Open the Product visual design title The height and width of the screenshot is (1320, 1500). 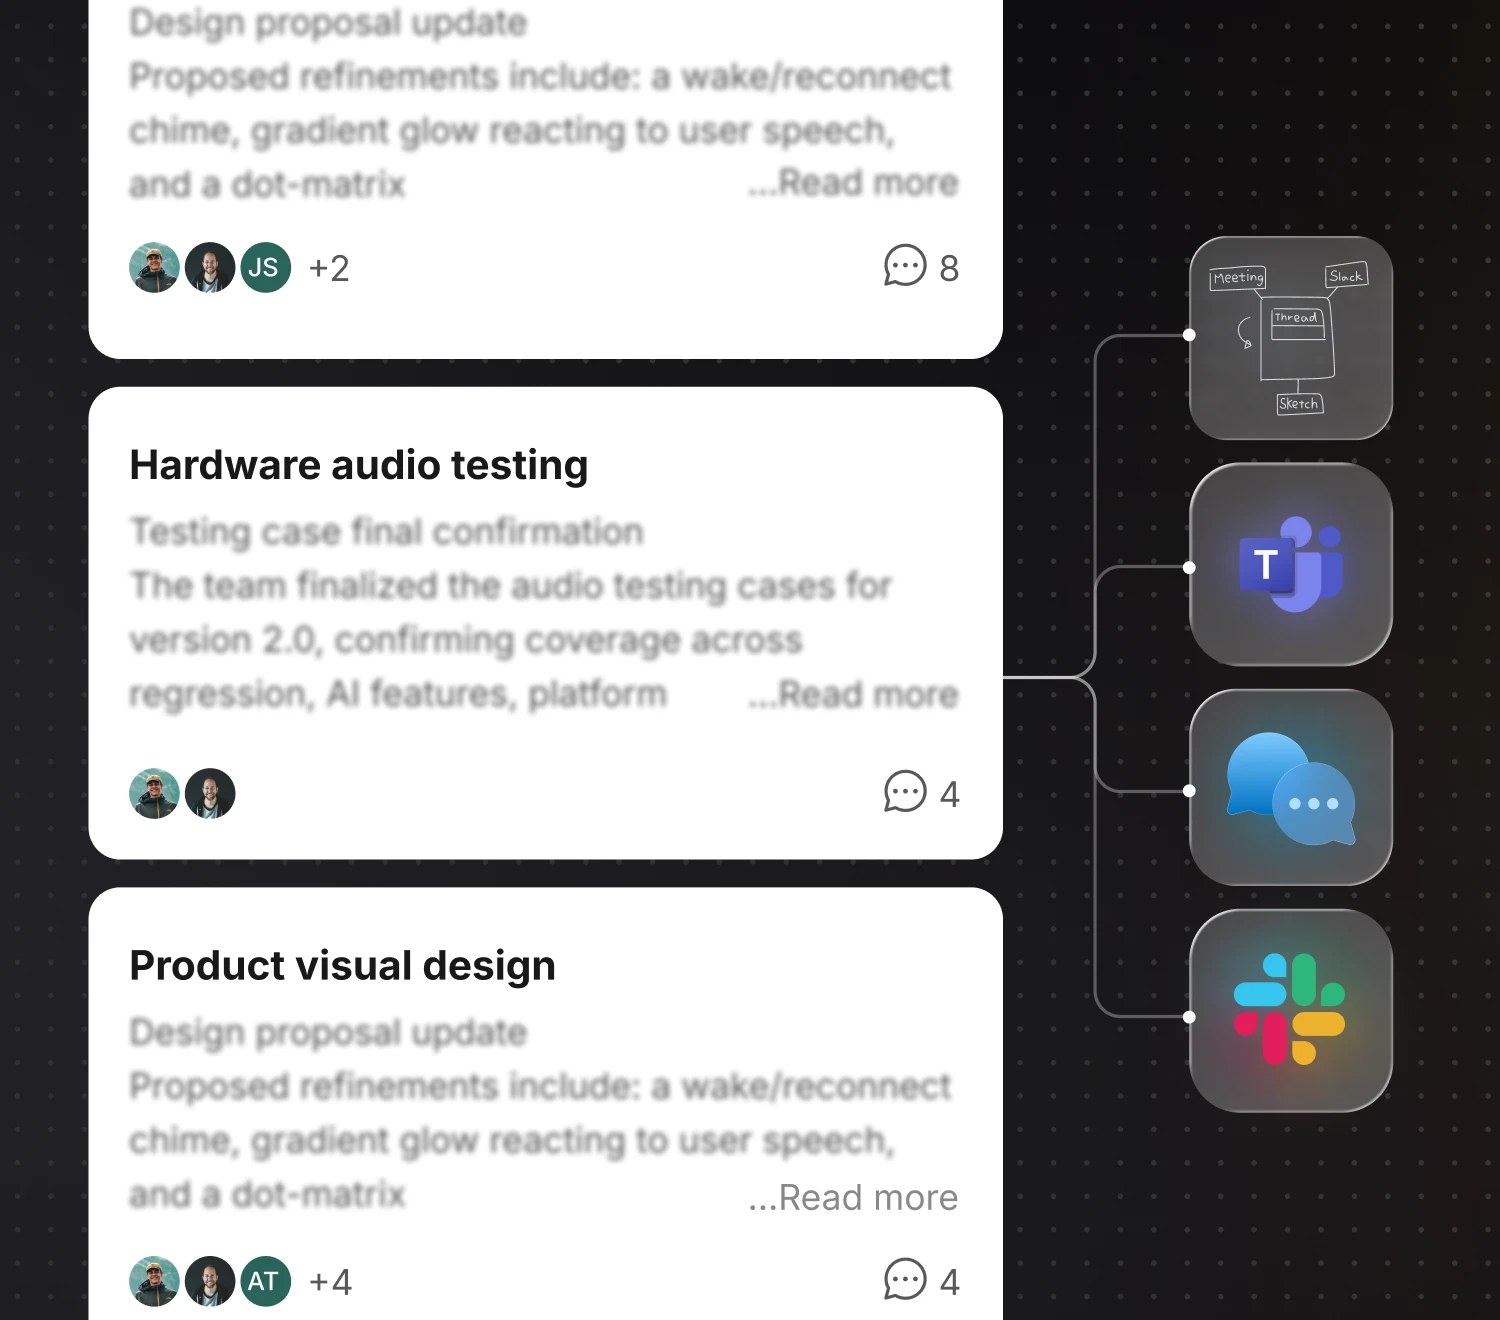click(x=343, y=966)
